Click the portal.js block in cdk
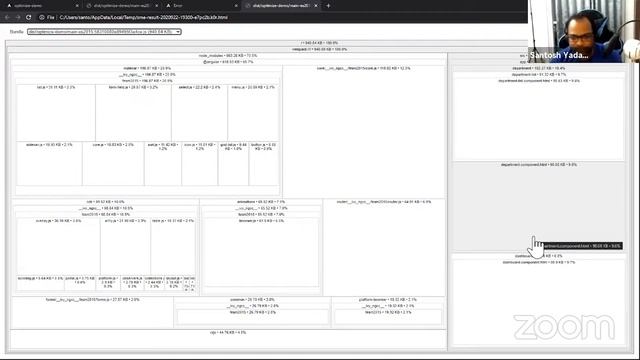Screen dimensions: 640x360 80,283
